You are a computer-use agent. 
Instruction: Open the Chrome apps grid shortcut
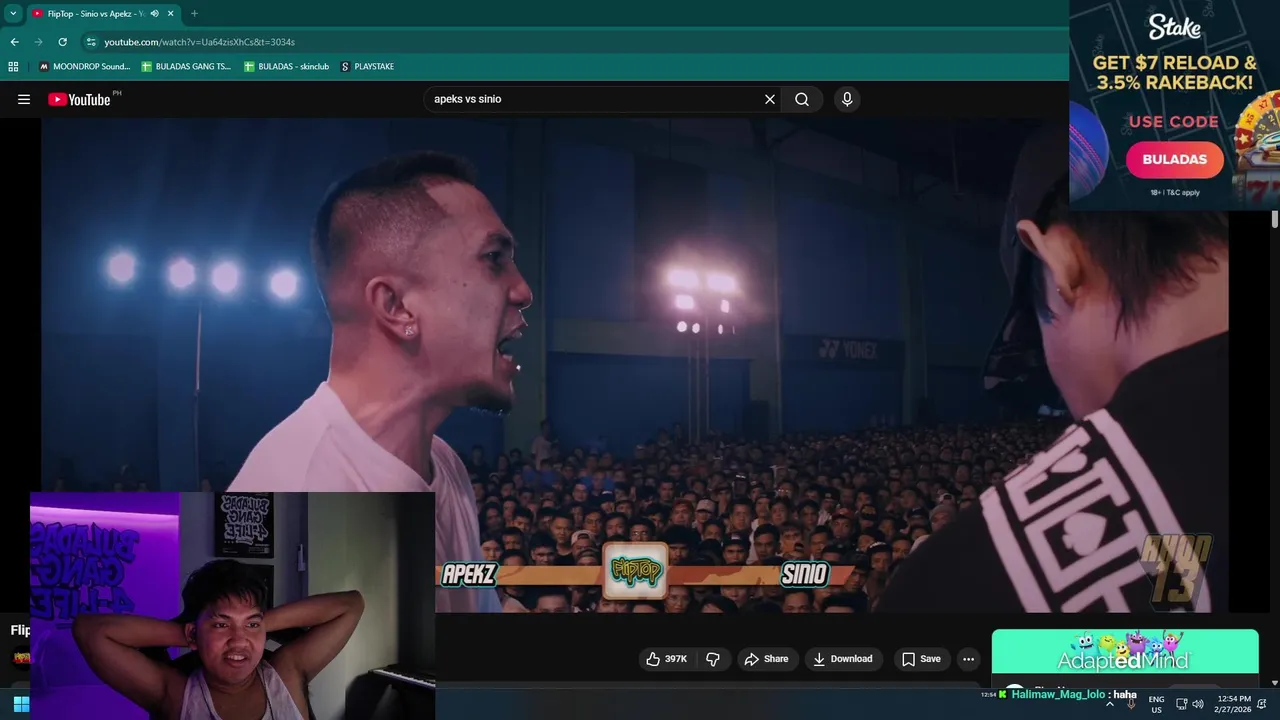tap(13, 67)
